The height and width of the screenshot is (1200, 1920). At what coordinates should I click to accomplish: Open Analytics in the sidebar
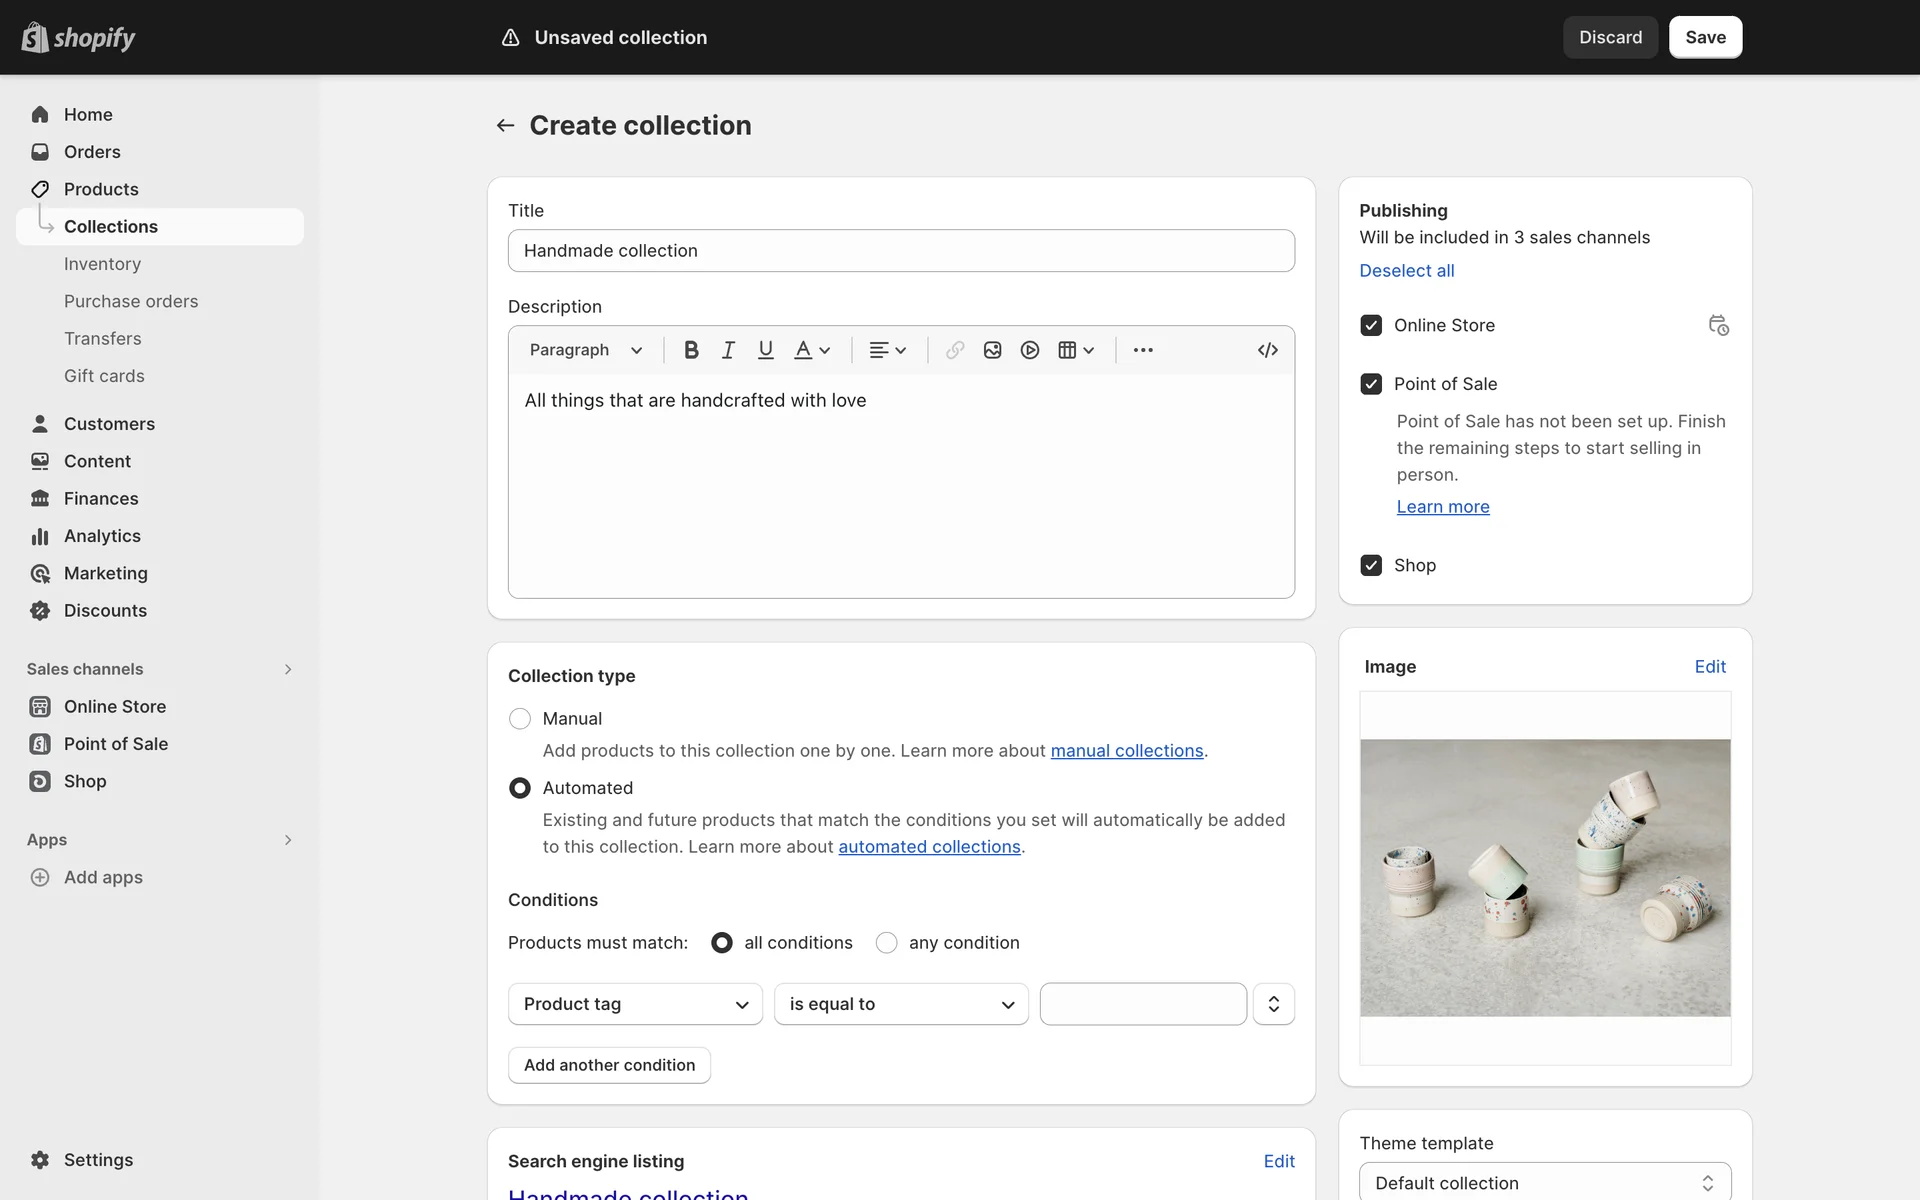[x=102, y=536]
